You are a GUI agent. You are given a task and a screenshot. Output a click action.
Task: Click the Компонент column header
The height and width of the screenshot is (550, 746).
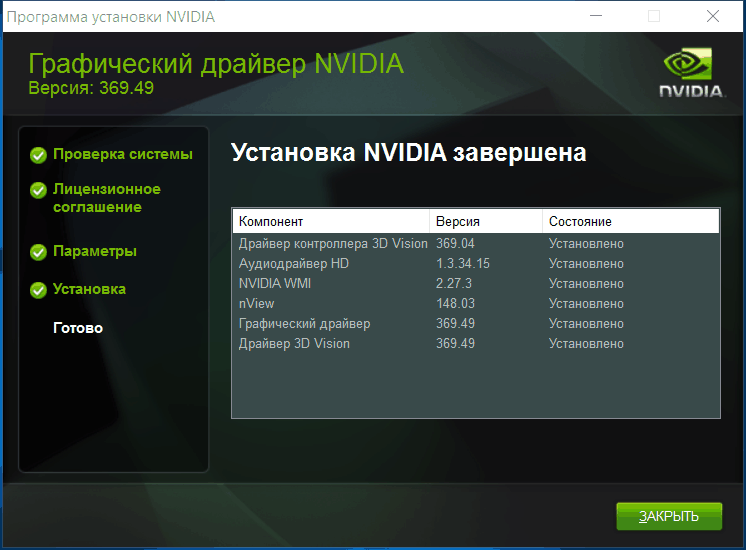tap(331, 221)
